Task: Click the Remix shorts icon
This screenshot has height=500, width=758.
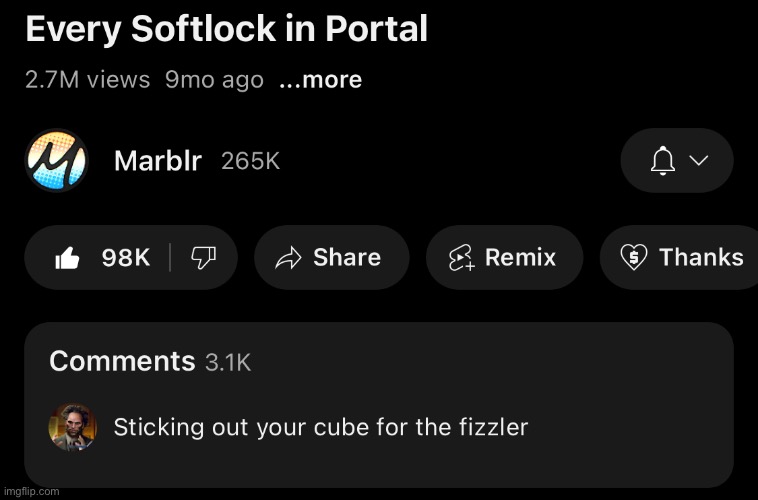Action: point(462,258)
